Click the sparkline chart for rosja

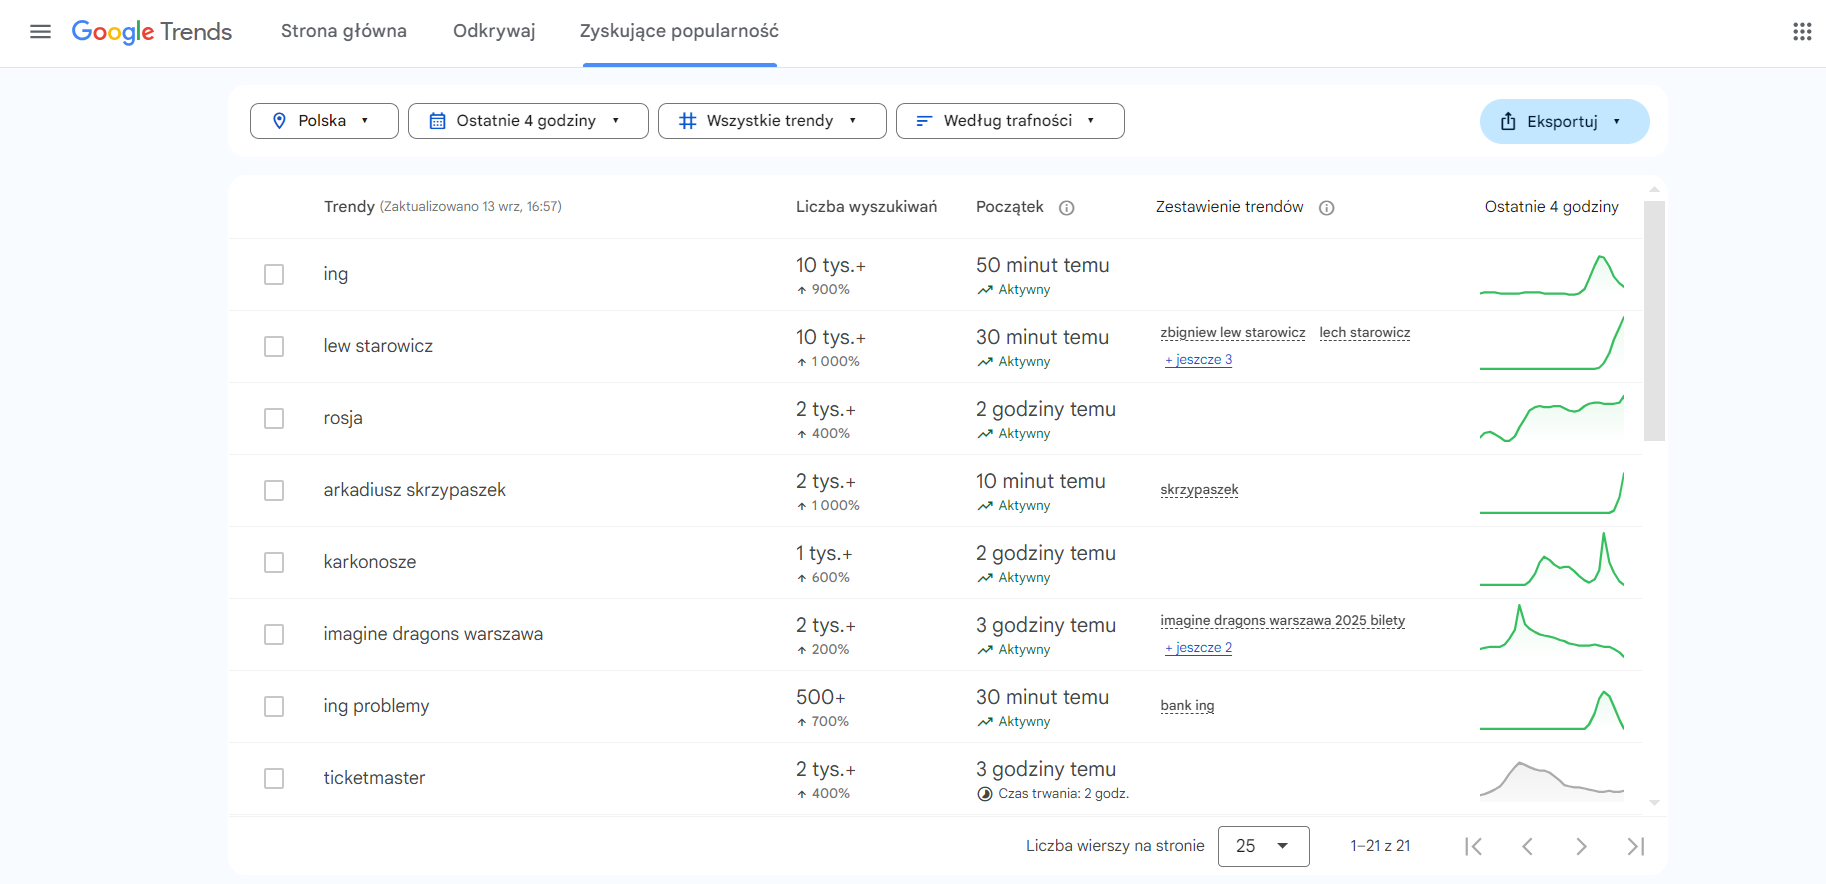1552,418
